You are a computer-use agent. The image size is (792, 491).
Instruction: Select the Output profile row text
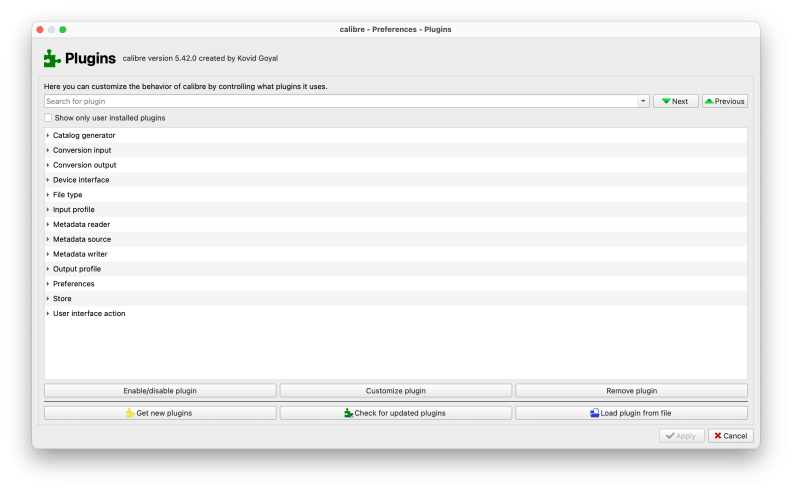[77, 269]
